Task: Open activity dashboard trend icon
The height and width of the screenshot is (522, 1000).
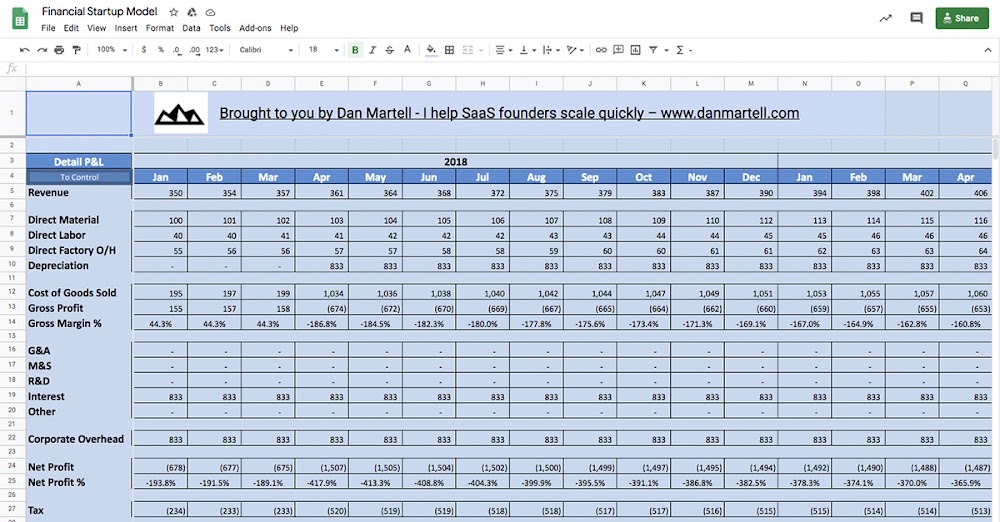Action: coord(885,18)
